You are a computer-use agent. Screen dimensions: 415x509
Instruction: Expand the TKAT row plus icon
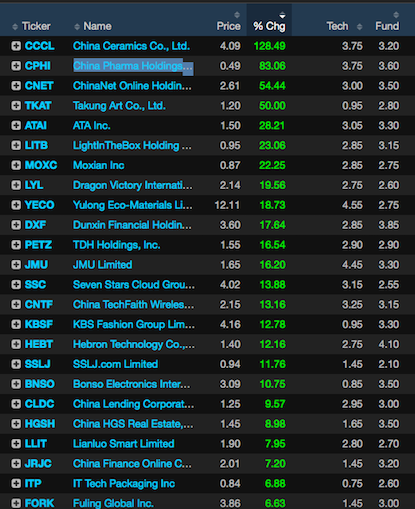pos(16,106)
